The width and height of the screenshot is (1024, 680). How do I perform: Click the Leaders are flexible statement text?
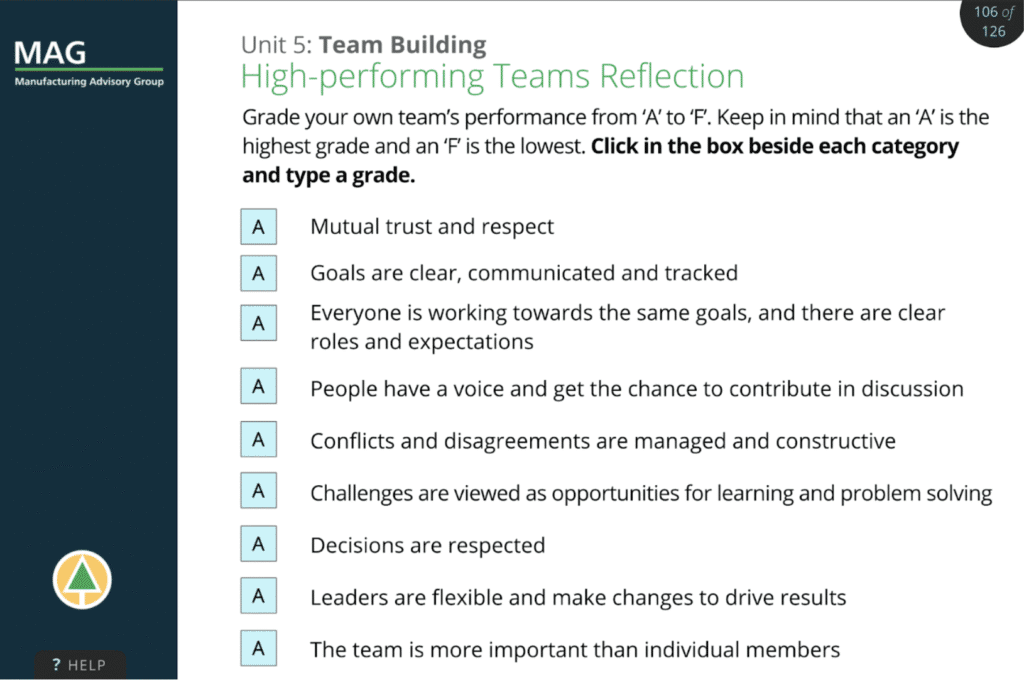point(578,597)
